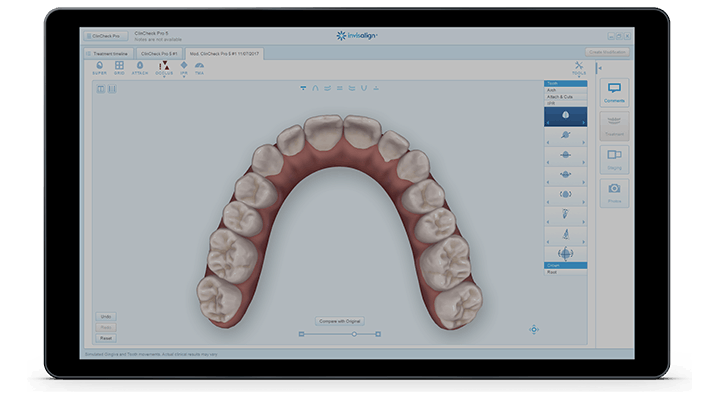Select the first view icon with solid bar
The height and width of the screenshot is (400, 720).
click(303, 88)
